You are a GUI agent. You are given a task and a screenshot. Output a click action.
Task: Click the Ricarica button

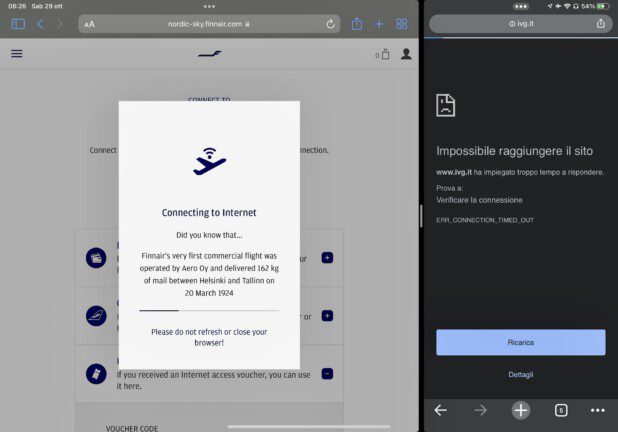[x=520, y=342]
